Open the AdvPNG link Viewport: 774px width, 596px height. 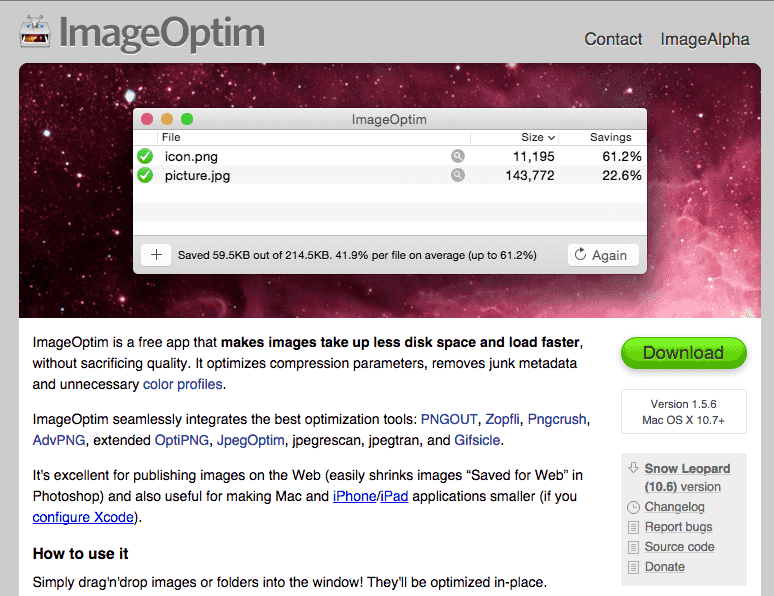click(x=59, y=440)
